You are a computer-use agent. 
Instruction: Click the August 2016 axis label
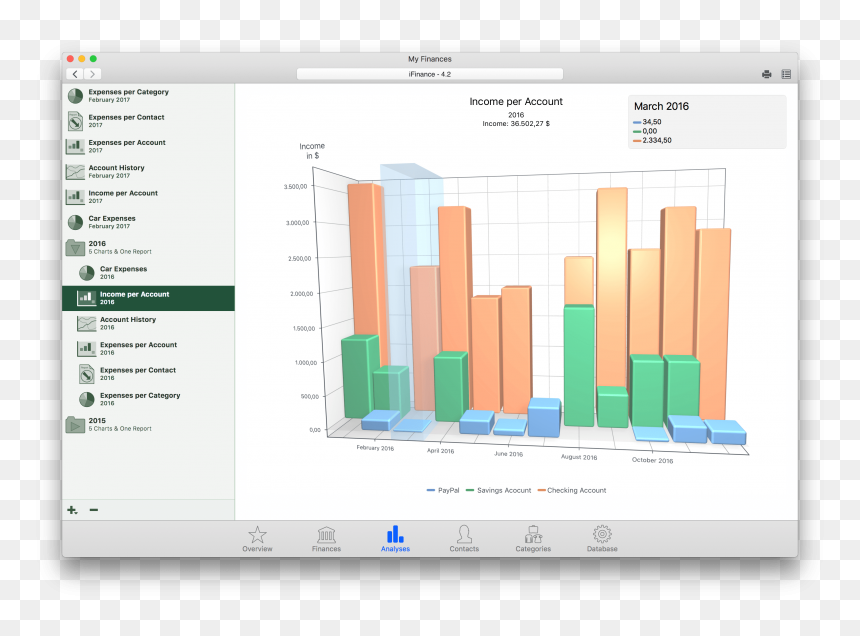[x=579, y=457]
